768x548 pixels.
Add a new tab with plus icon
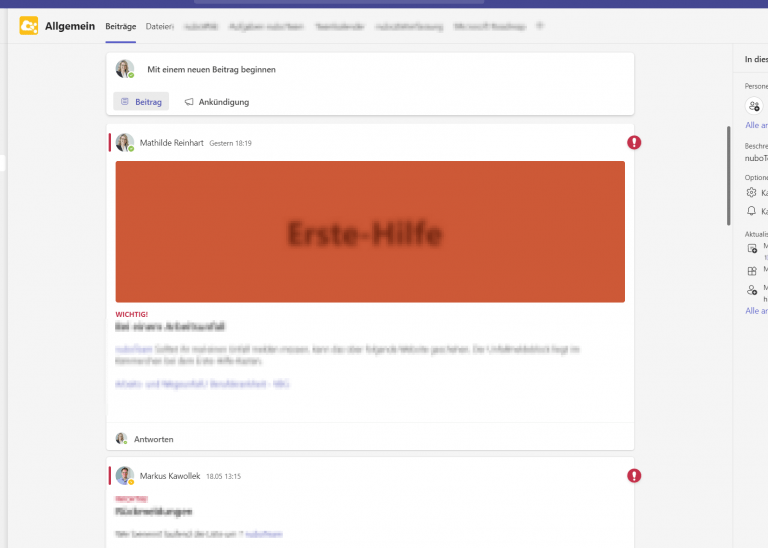[540, 26]
